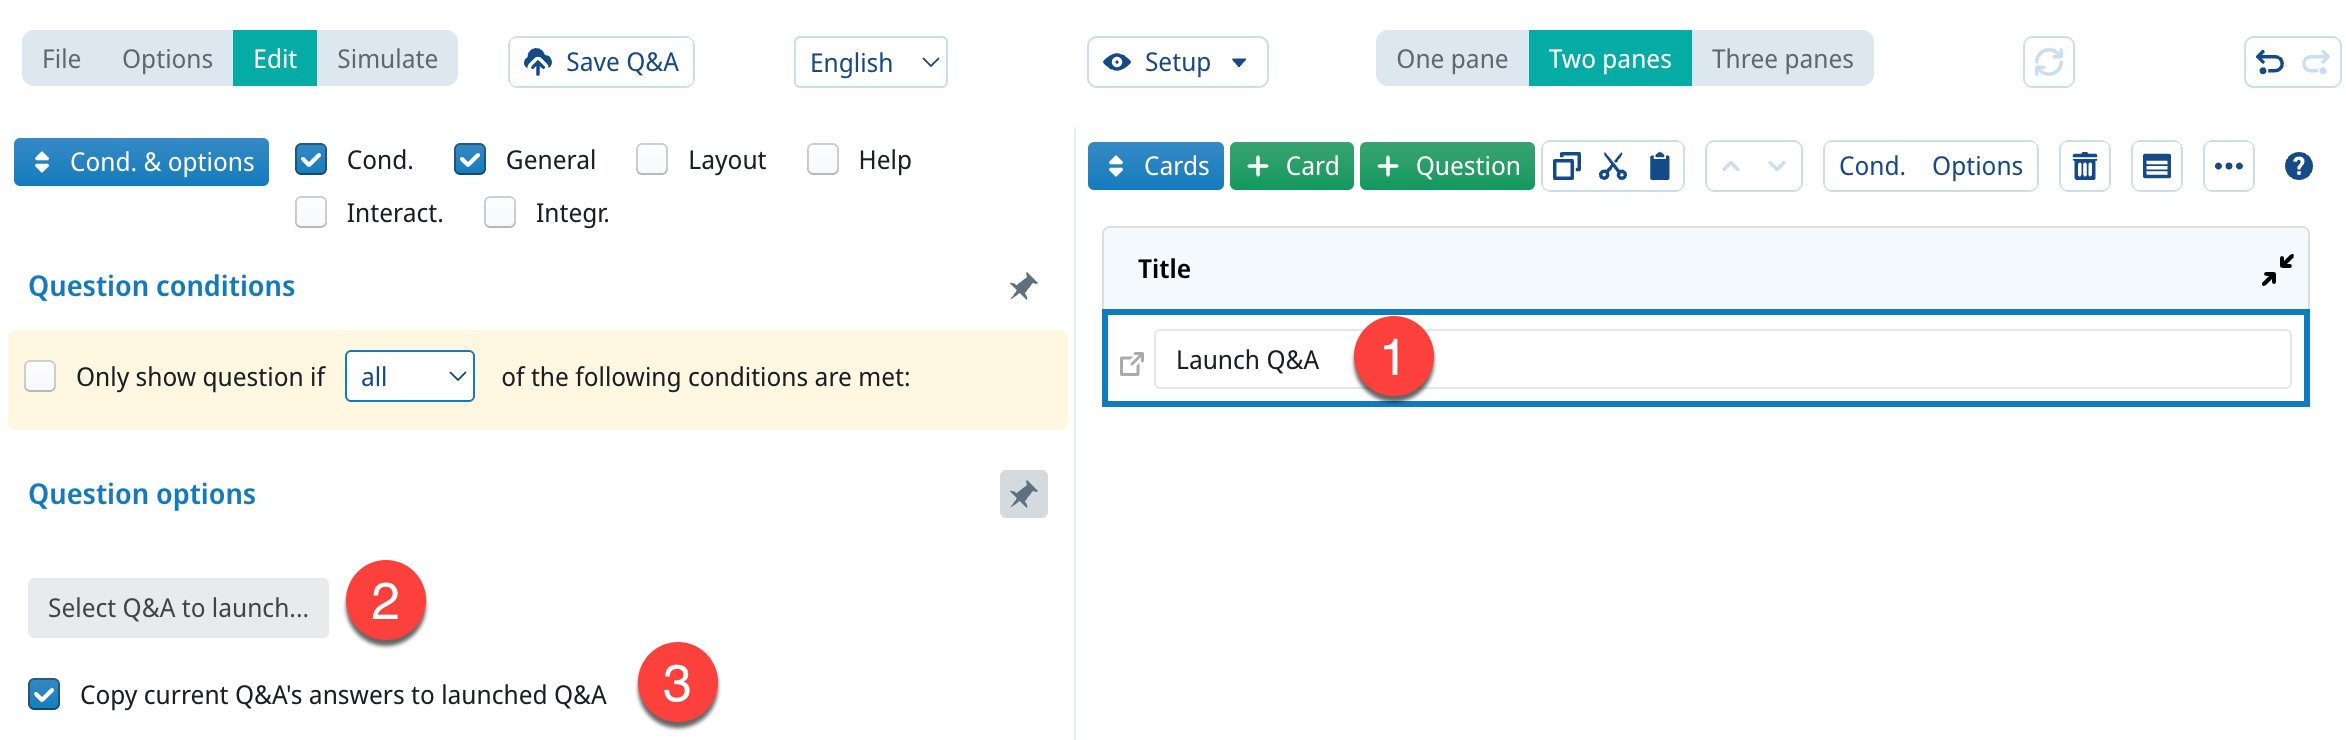Click the copy icon in cards toolbar
The image size is (2346, 740).
coord(1566,166)
